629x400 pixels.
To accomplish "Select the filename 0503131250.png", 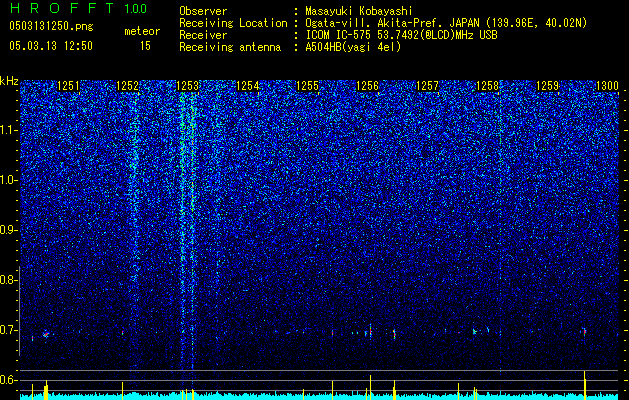I will tap(51, 26).
